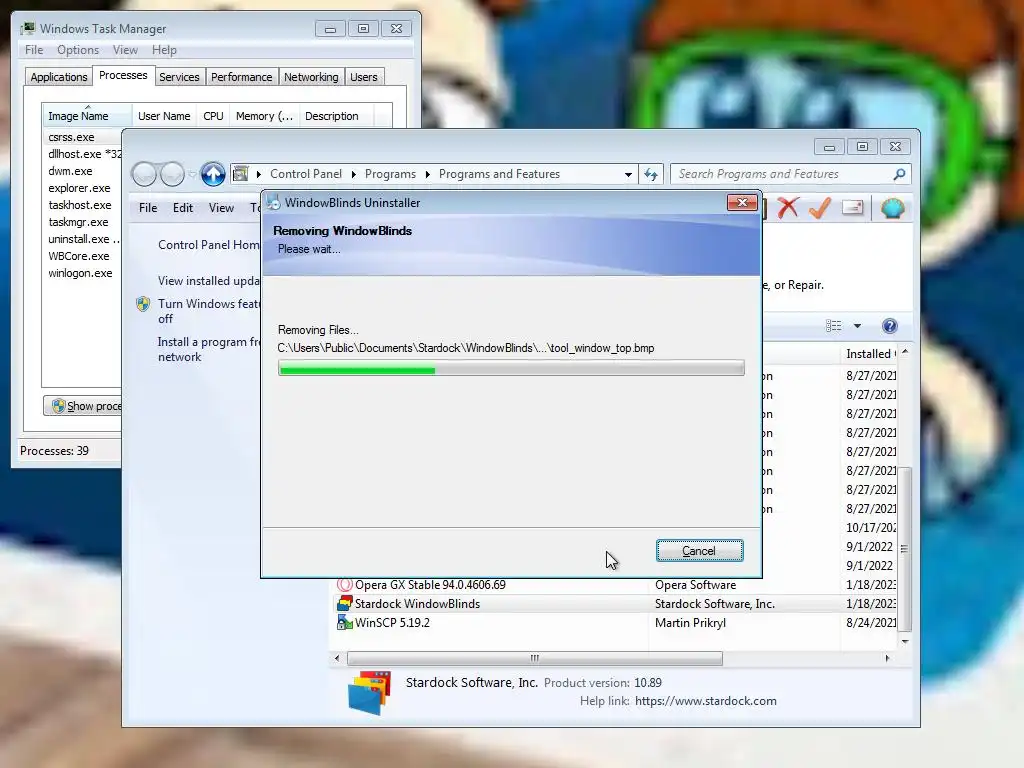Screen dimensions: 1024x768
Task: Switch to Processes tab in Task Manager
Action: pos(123,75)
